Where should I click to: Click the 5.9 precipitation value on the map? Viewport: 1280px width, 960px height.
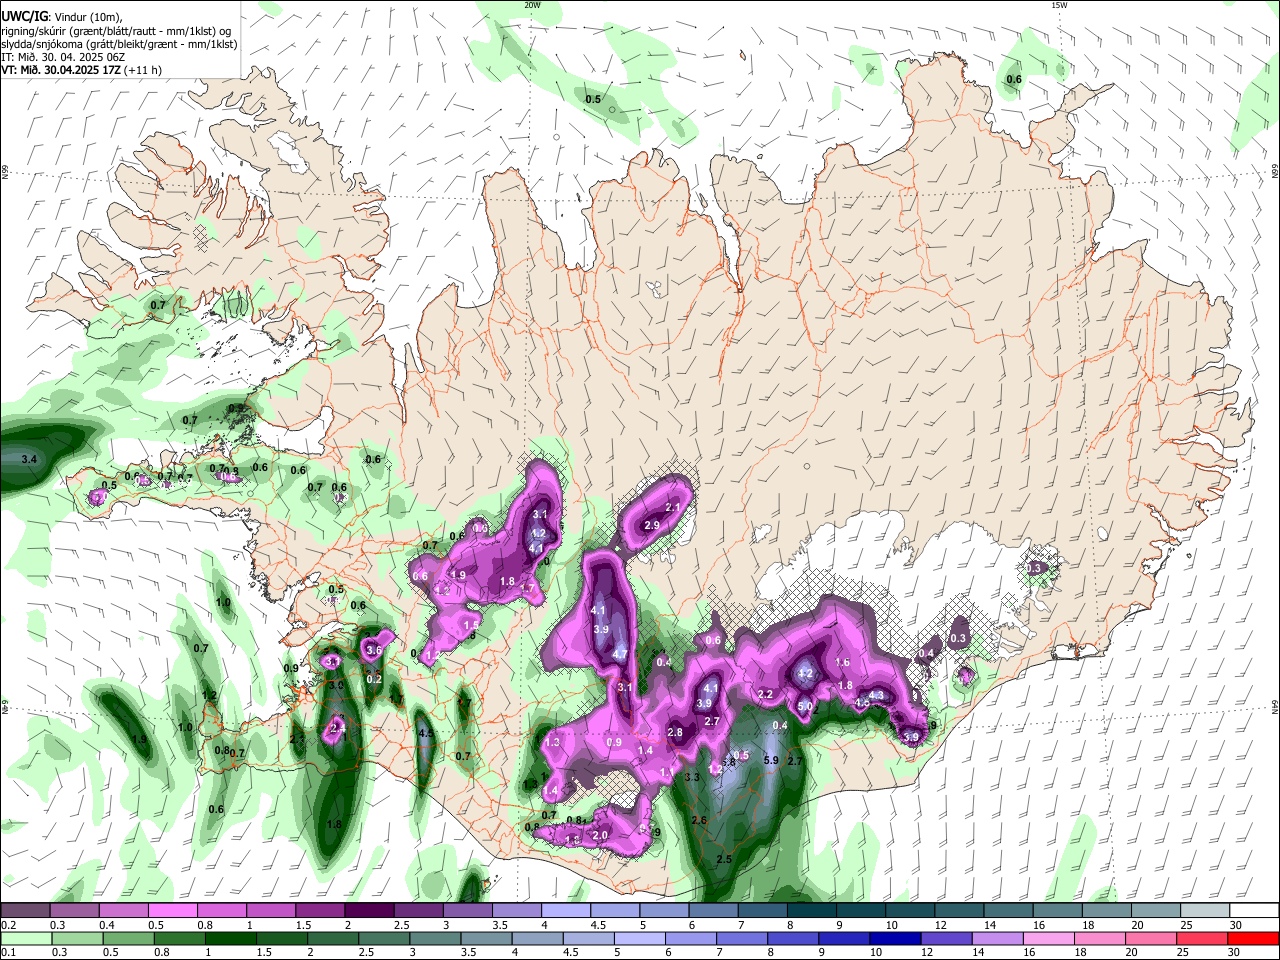pyautogui.click(x=771, y=761)
